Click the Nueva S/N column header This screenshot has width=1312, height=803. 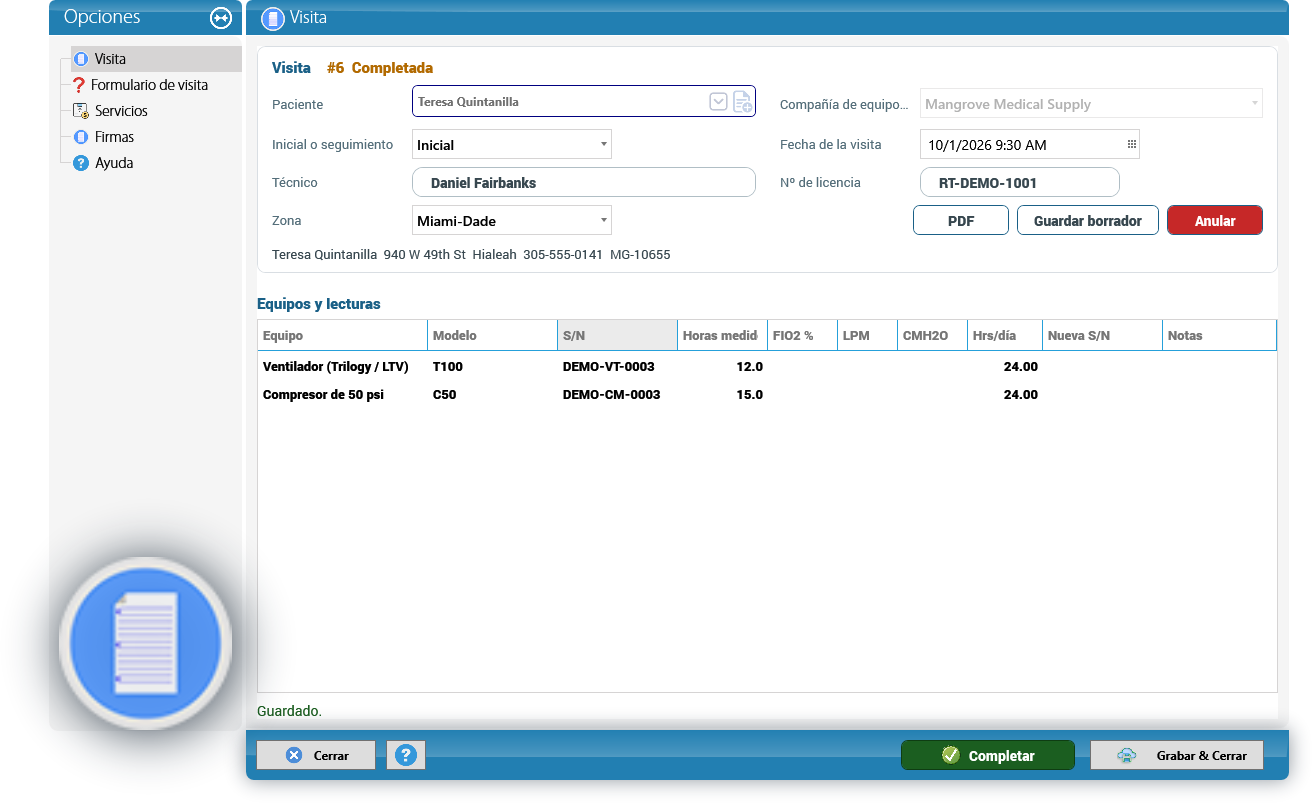coord(1102,335)
